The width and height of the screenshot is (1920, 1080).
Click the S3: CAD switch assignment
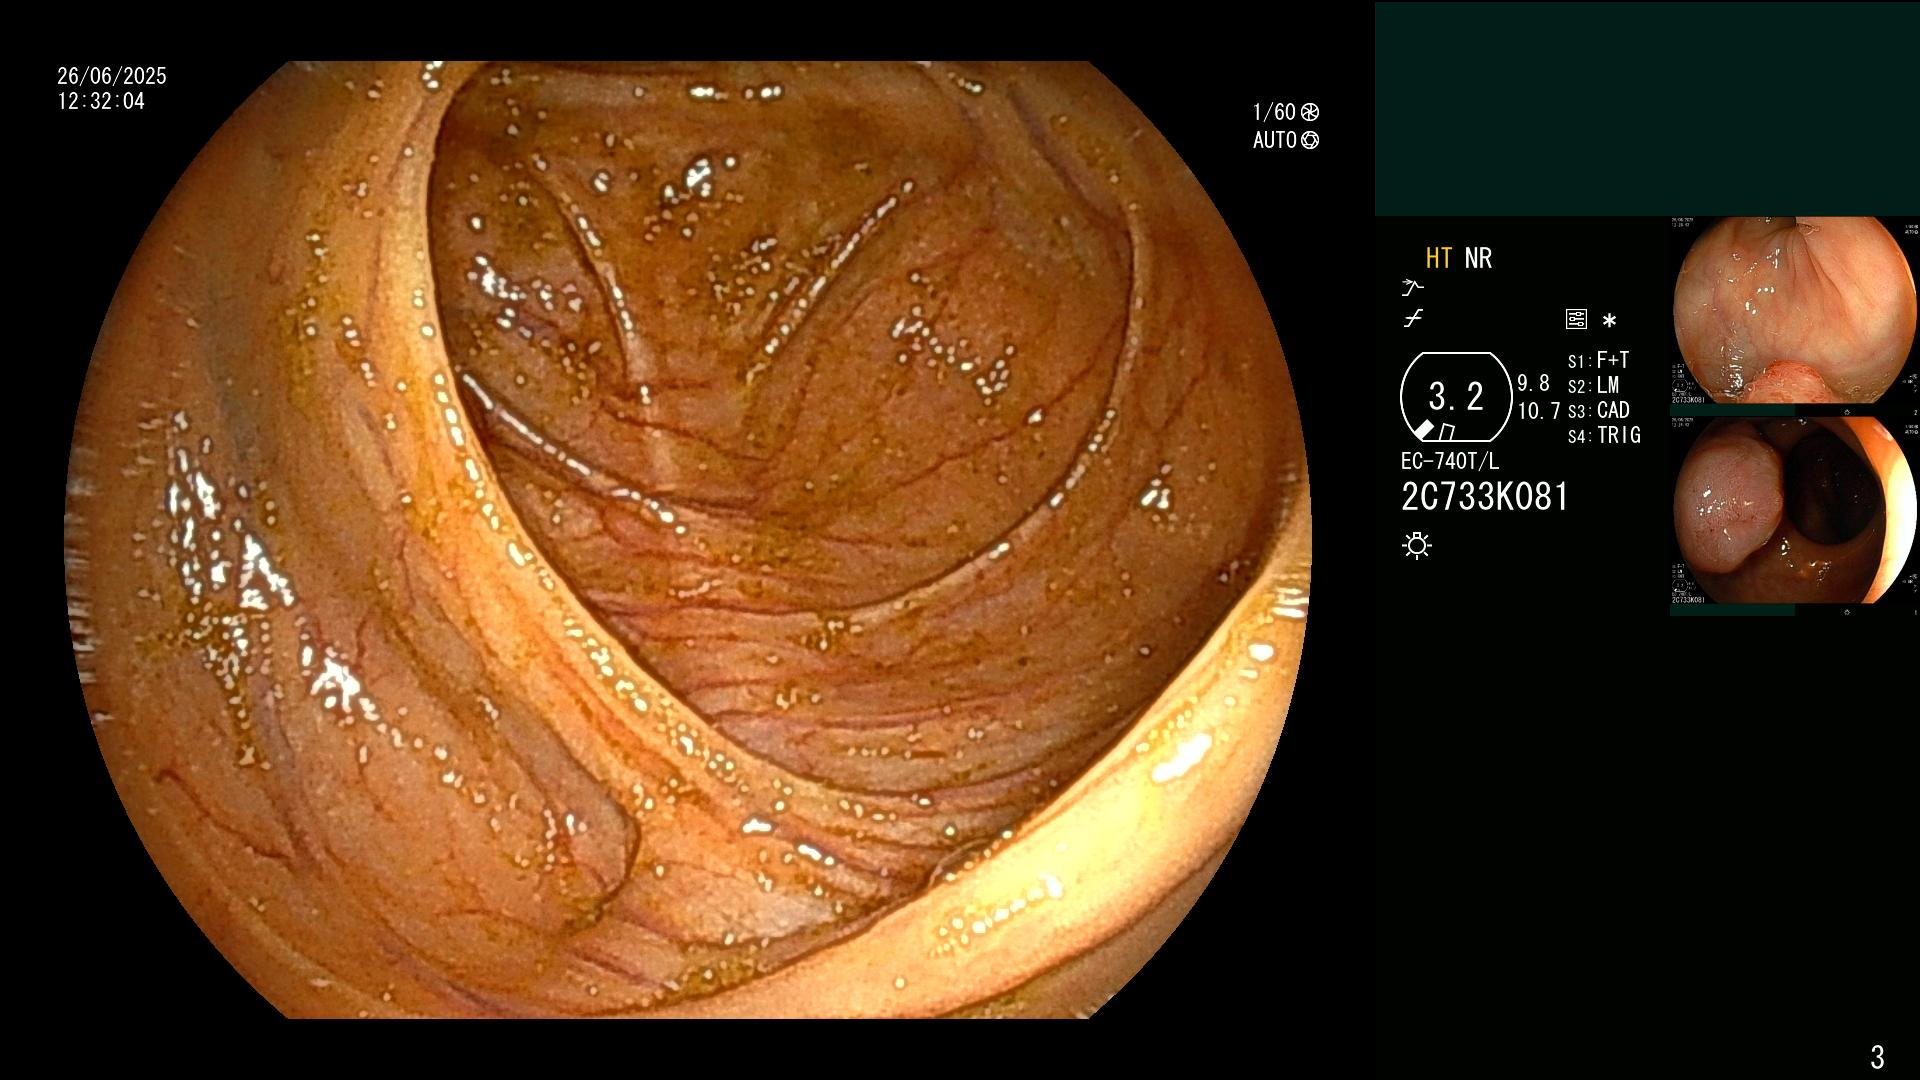point(1599,410)
